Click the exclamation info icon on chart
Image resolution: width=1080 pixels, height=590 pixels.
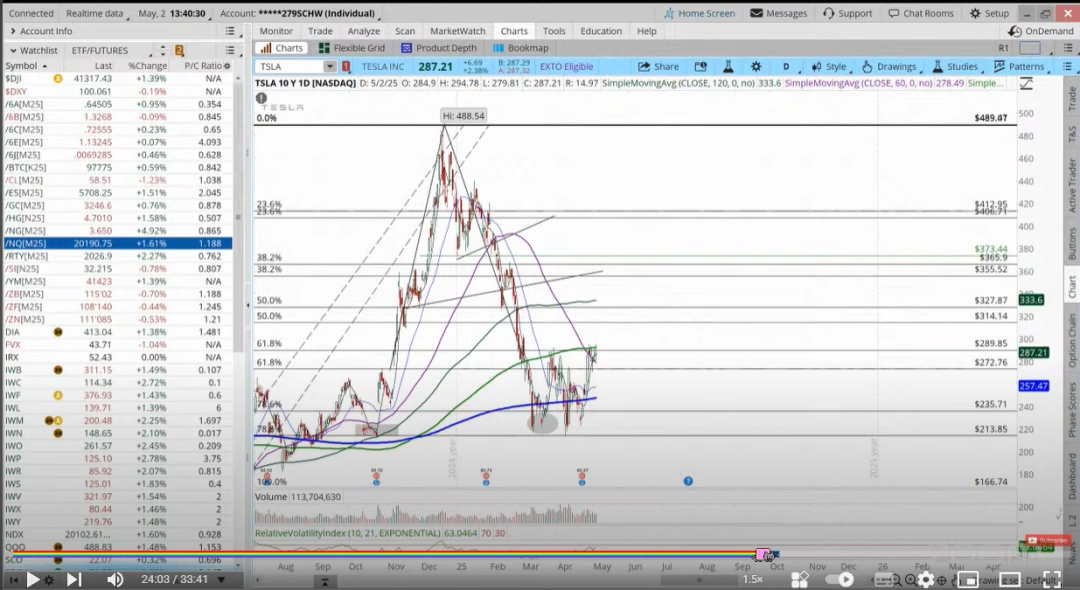coord(261,98)
